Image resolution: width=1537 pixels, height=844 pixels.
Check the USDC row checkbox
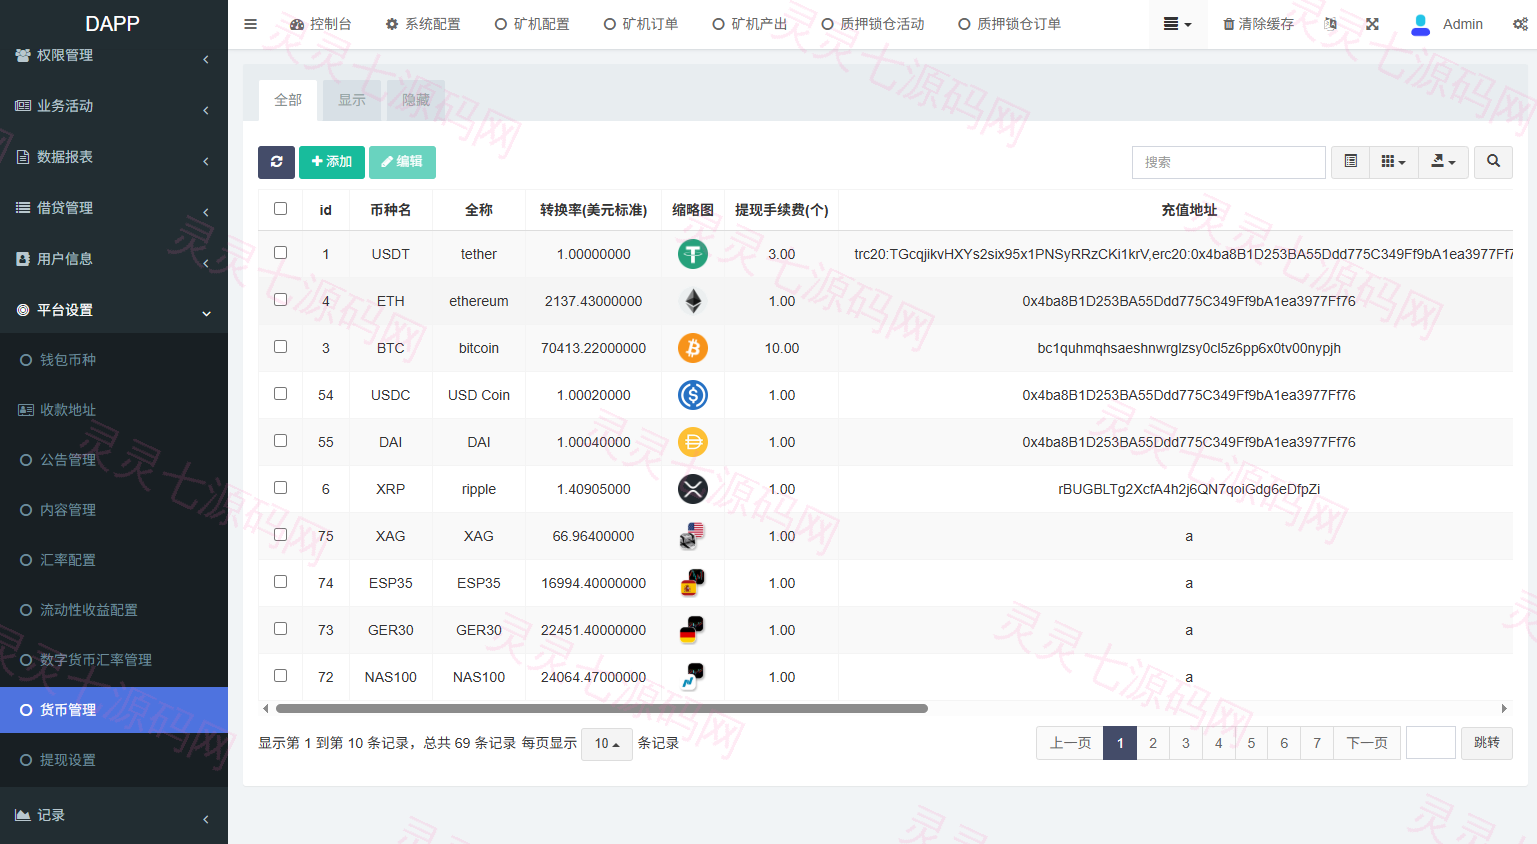(x=280, y=394)
